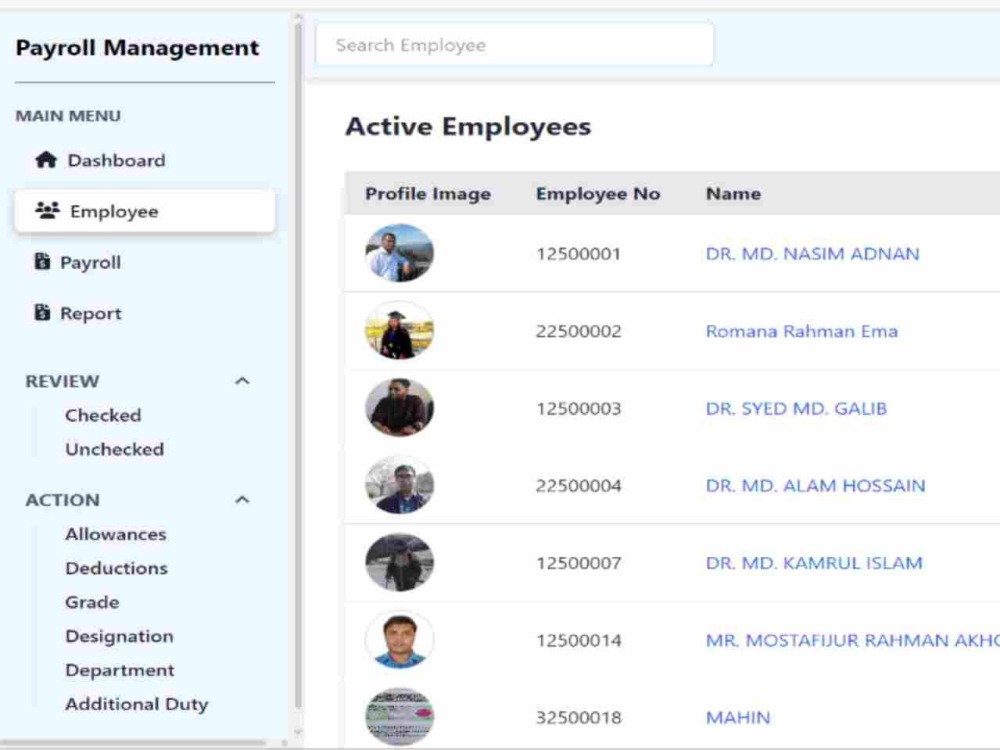Click profile photo of employee 22500004
The width and height of the screenshot is (1000, 750).
point(399,485)
